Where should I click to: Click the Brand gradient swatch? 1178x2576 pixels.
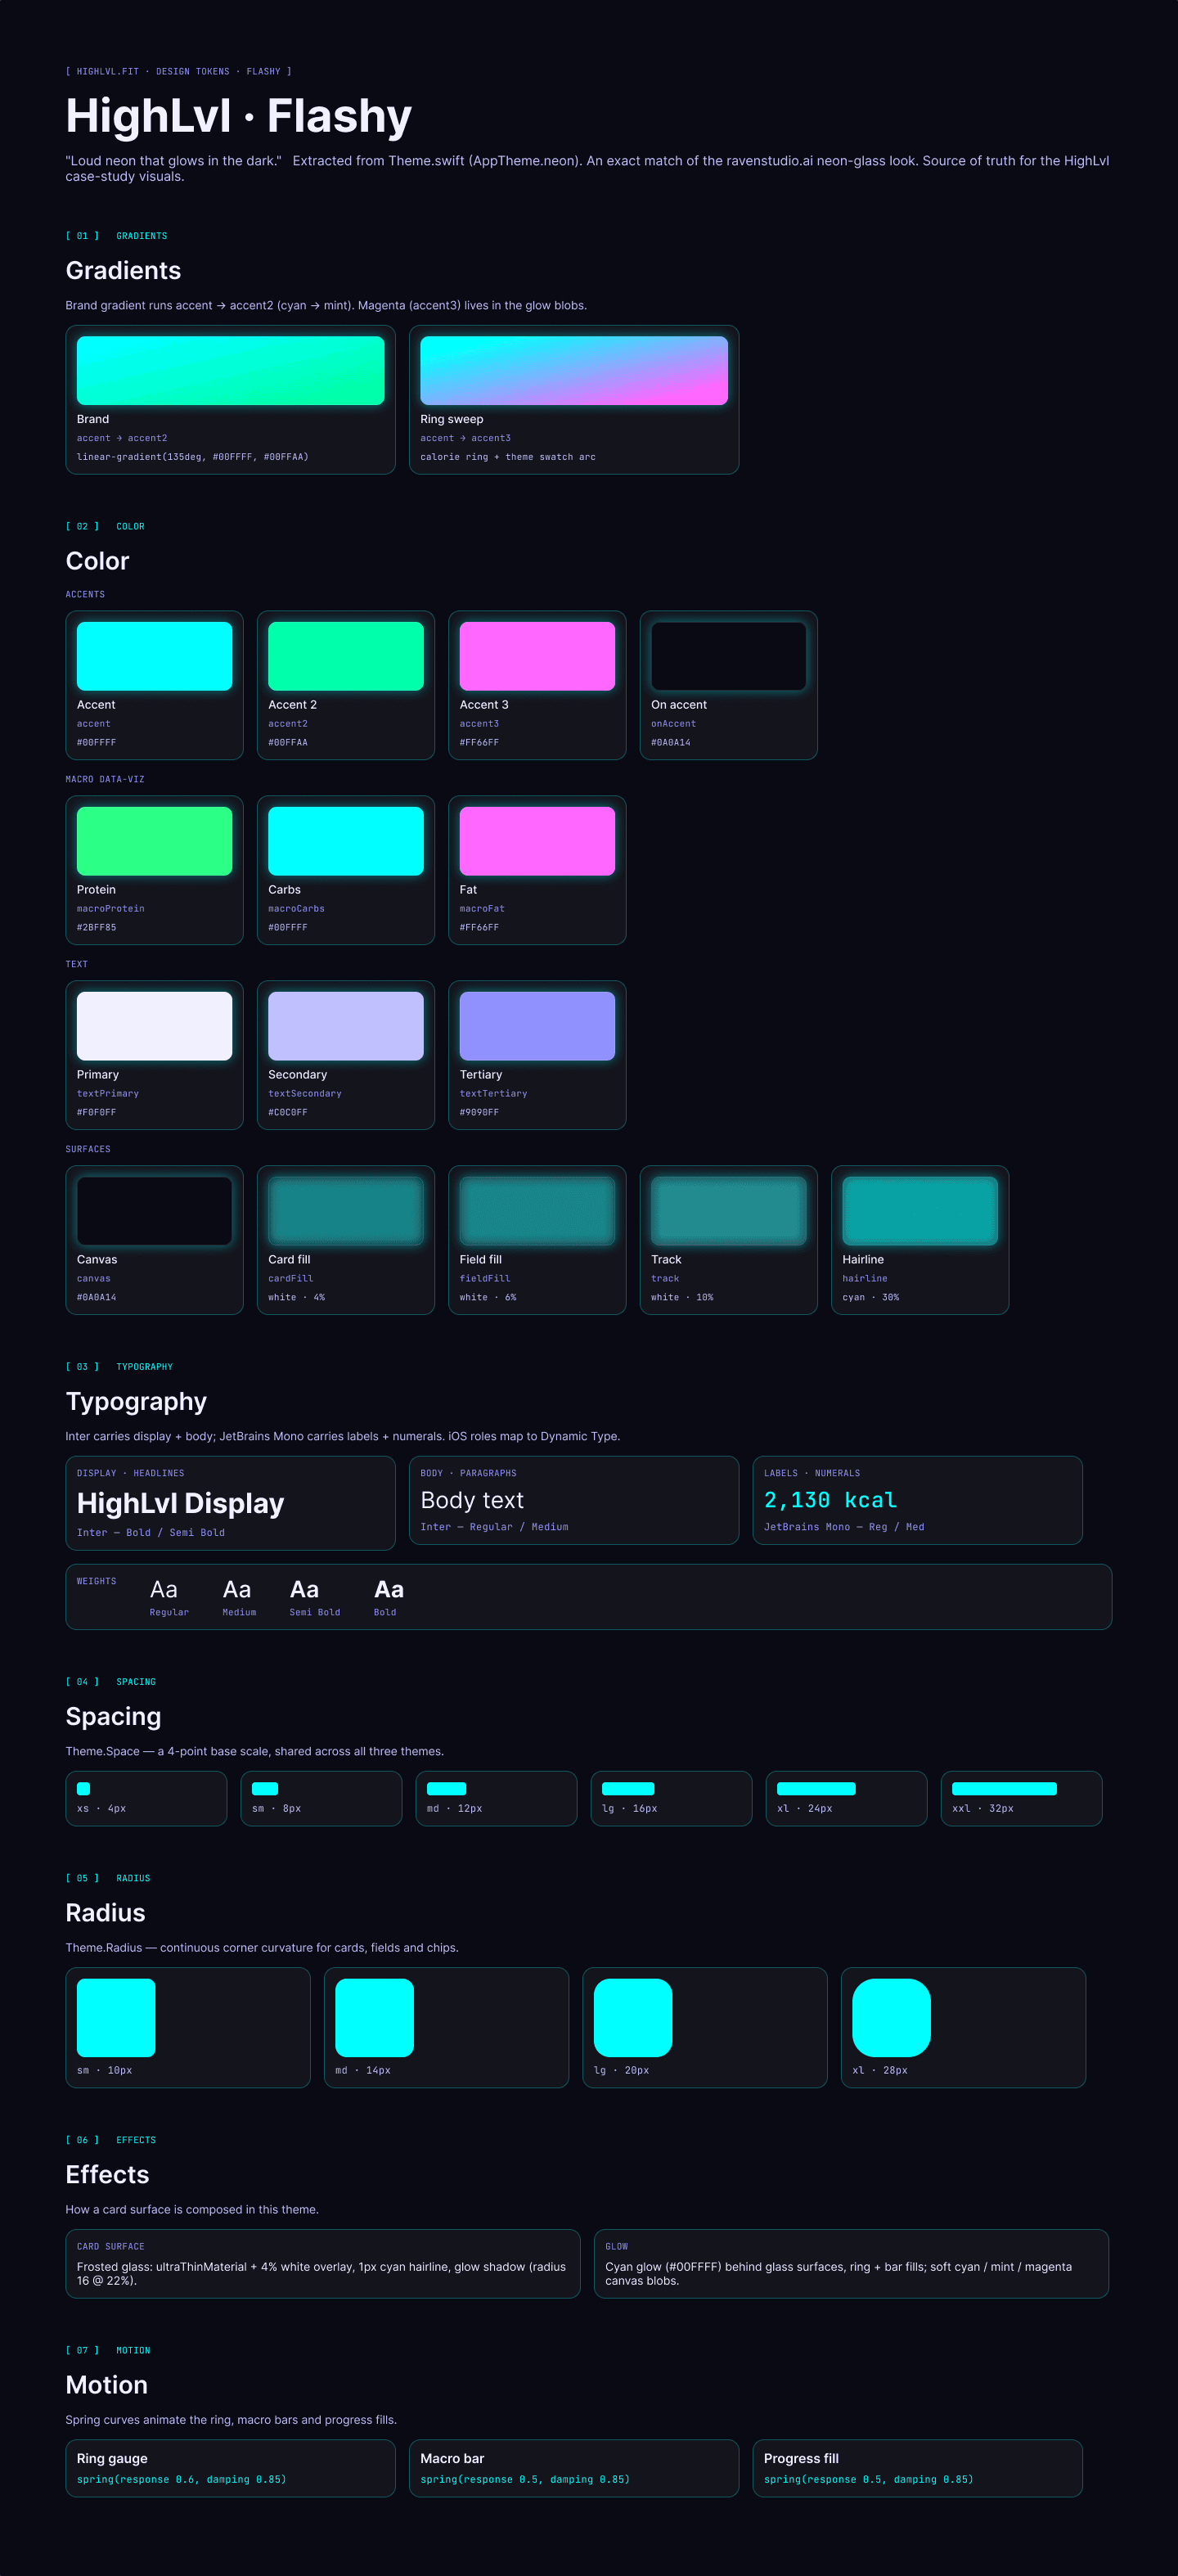pos(230,370)
